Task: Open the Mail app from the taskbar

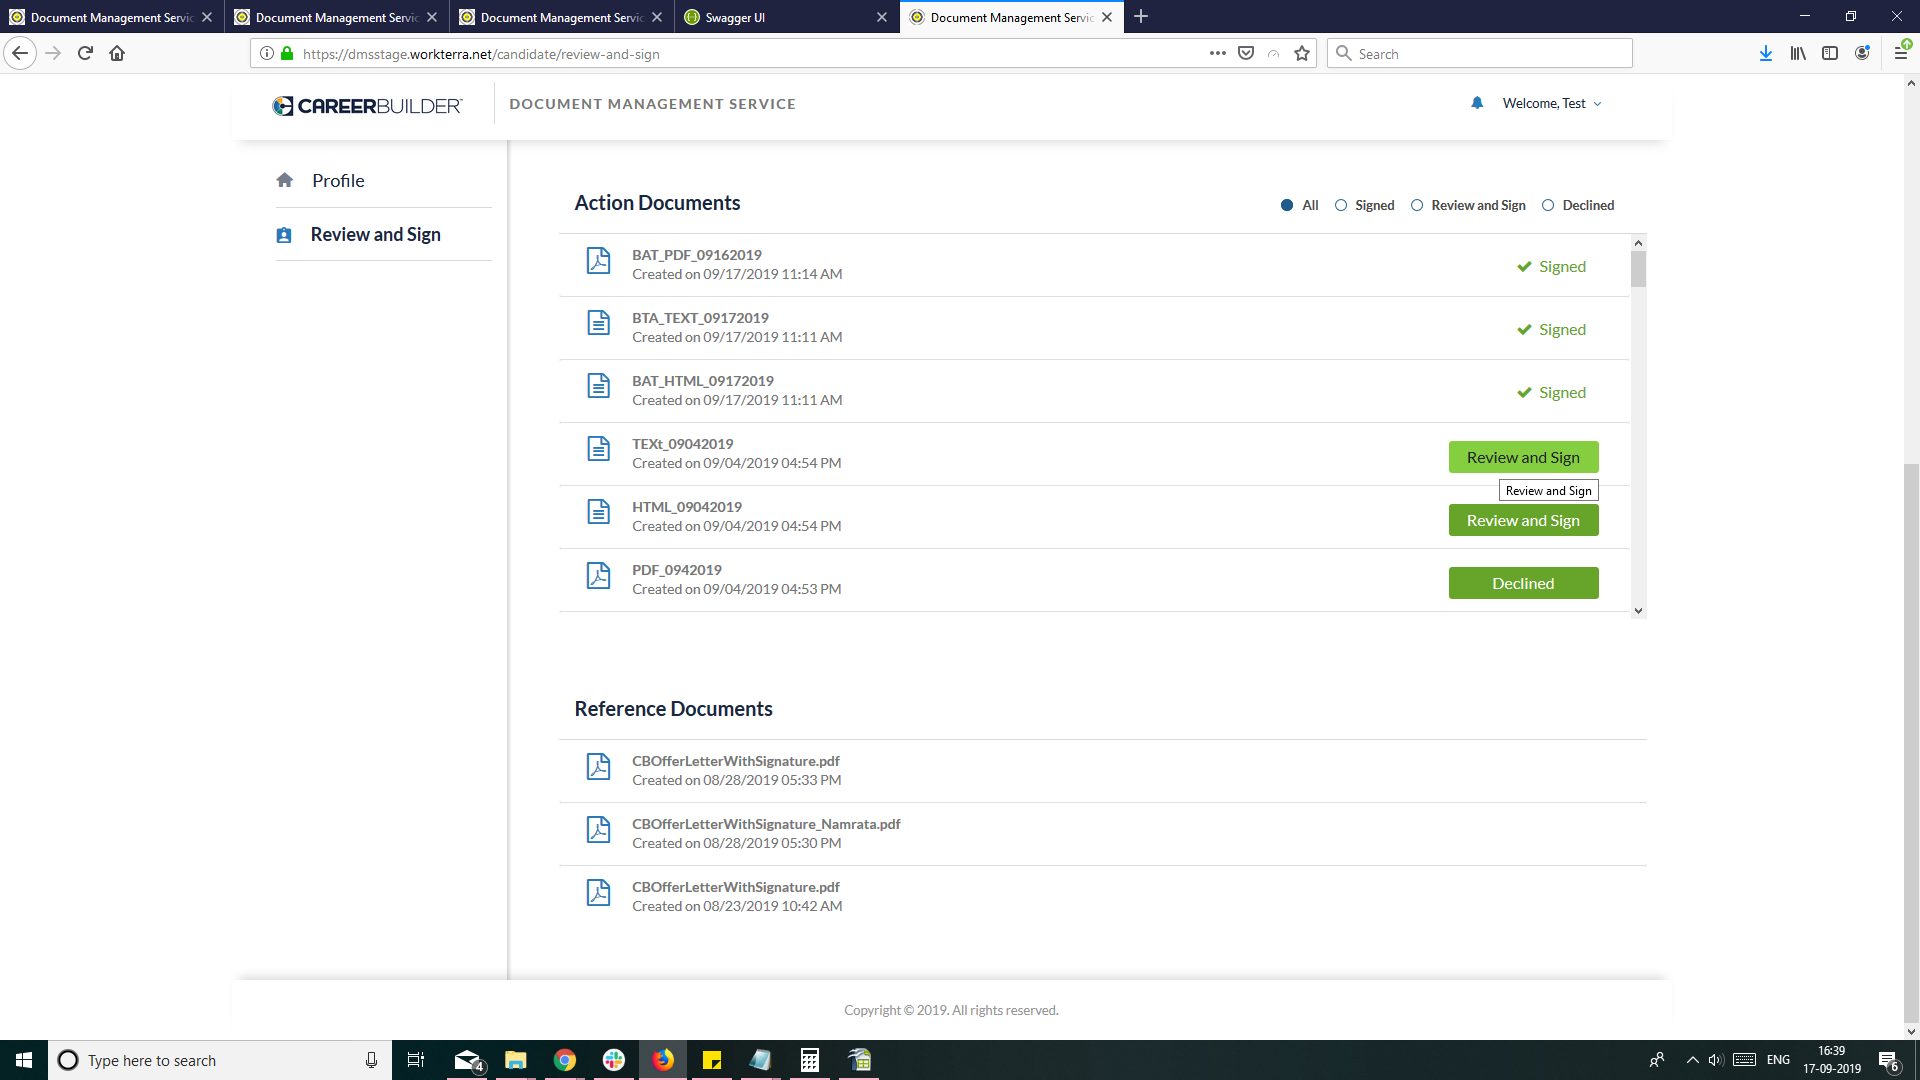Action: point(467,1060)
